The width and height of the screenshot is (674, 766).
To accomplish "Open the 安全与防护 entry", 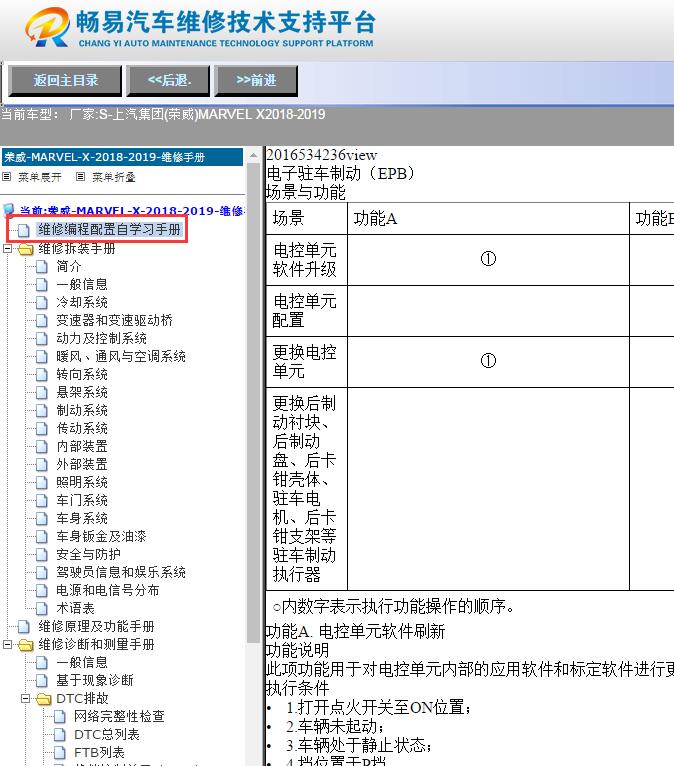I will [x=88, y=554].
